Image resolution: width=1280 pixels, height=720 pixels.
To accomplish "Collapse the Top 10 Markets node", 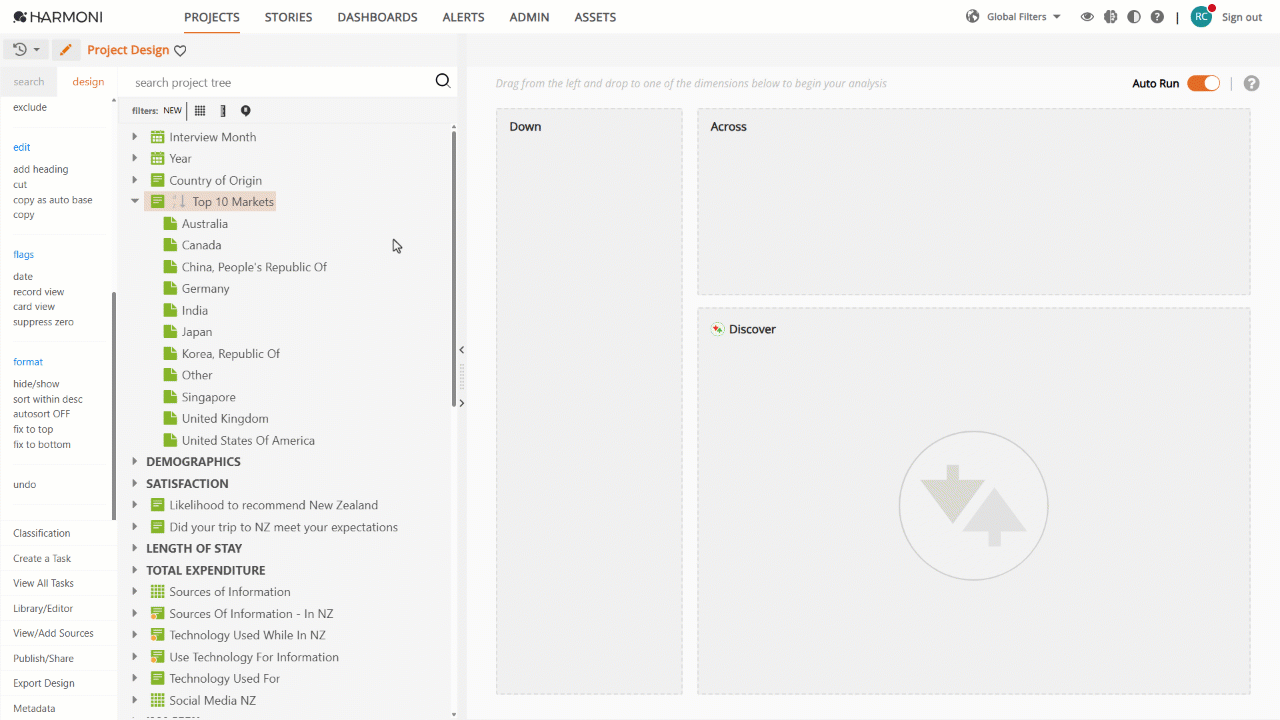I will (x=135, y=201).
